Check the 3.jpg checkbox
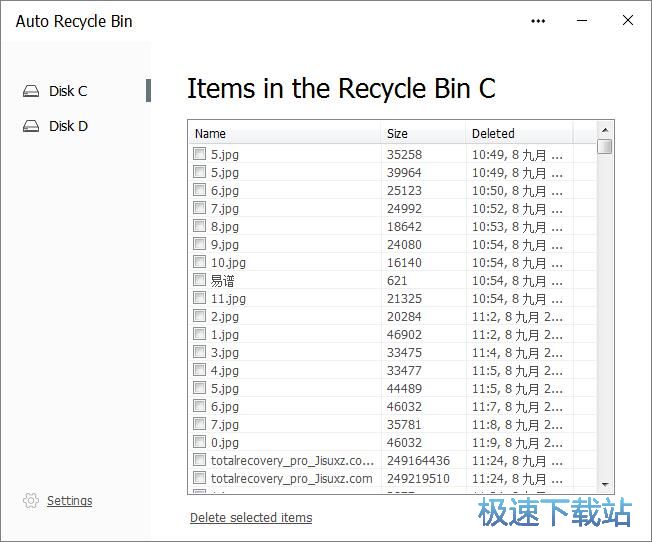 (x=200, y=352)
